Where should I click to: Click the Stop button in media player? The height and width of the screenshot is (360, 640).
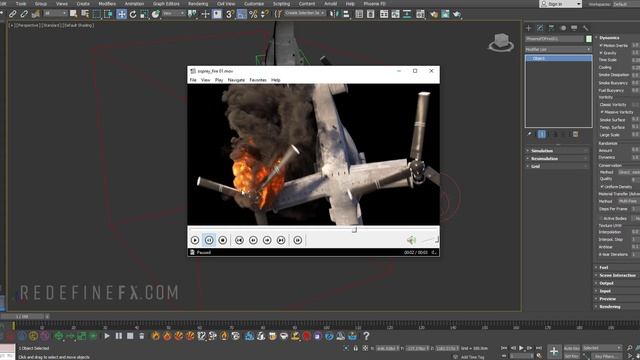(223, 240)
